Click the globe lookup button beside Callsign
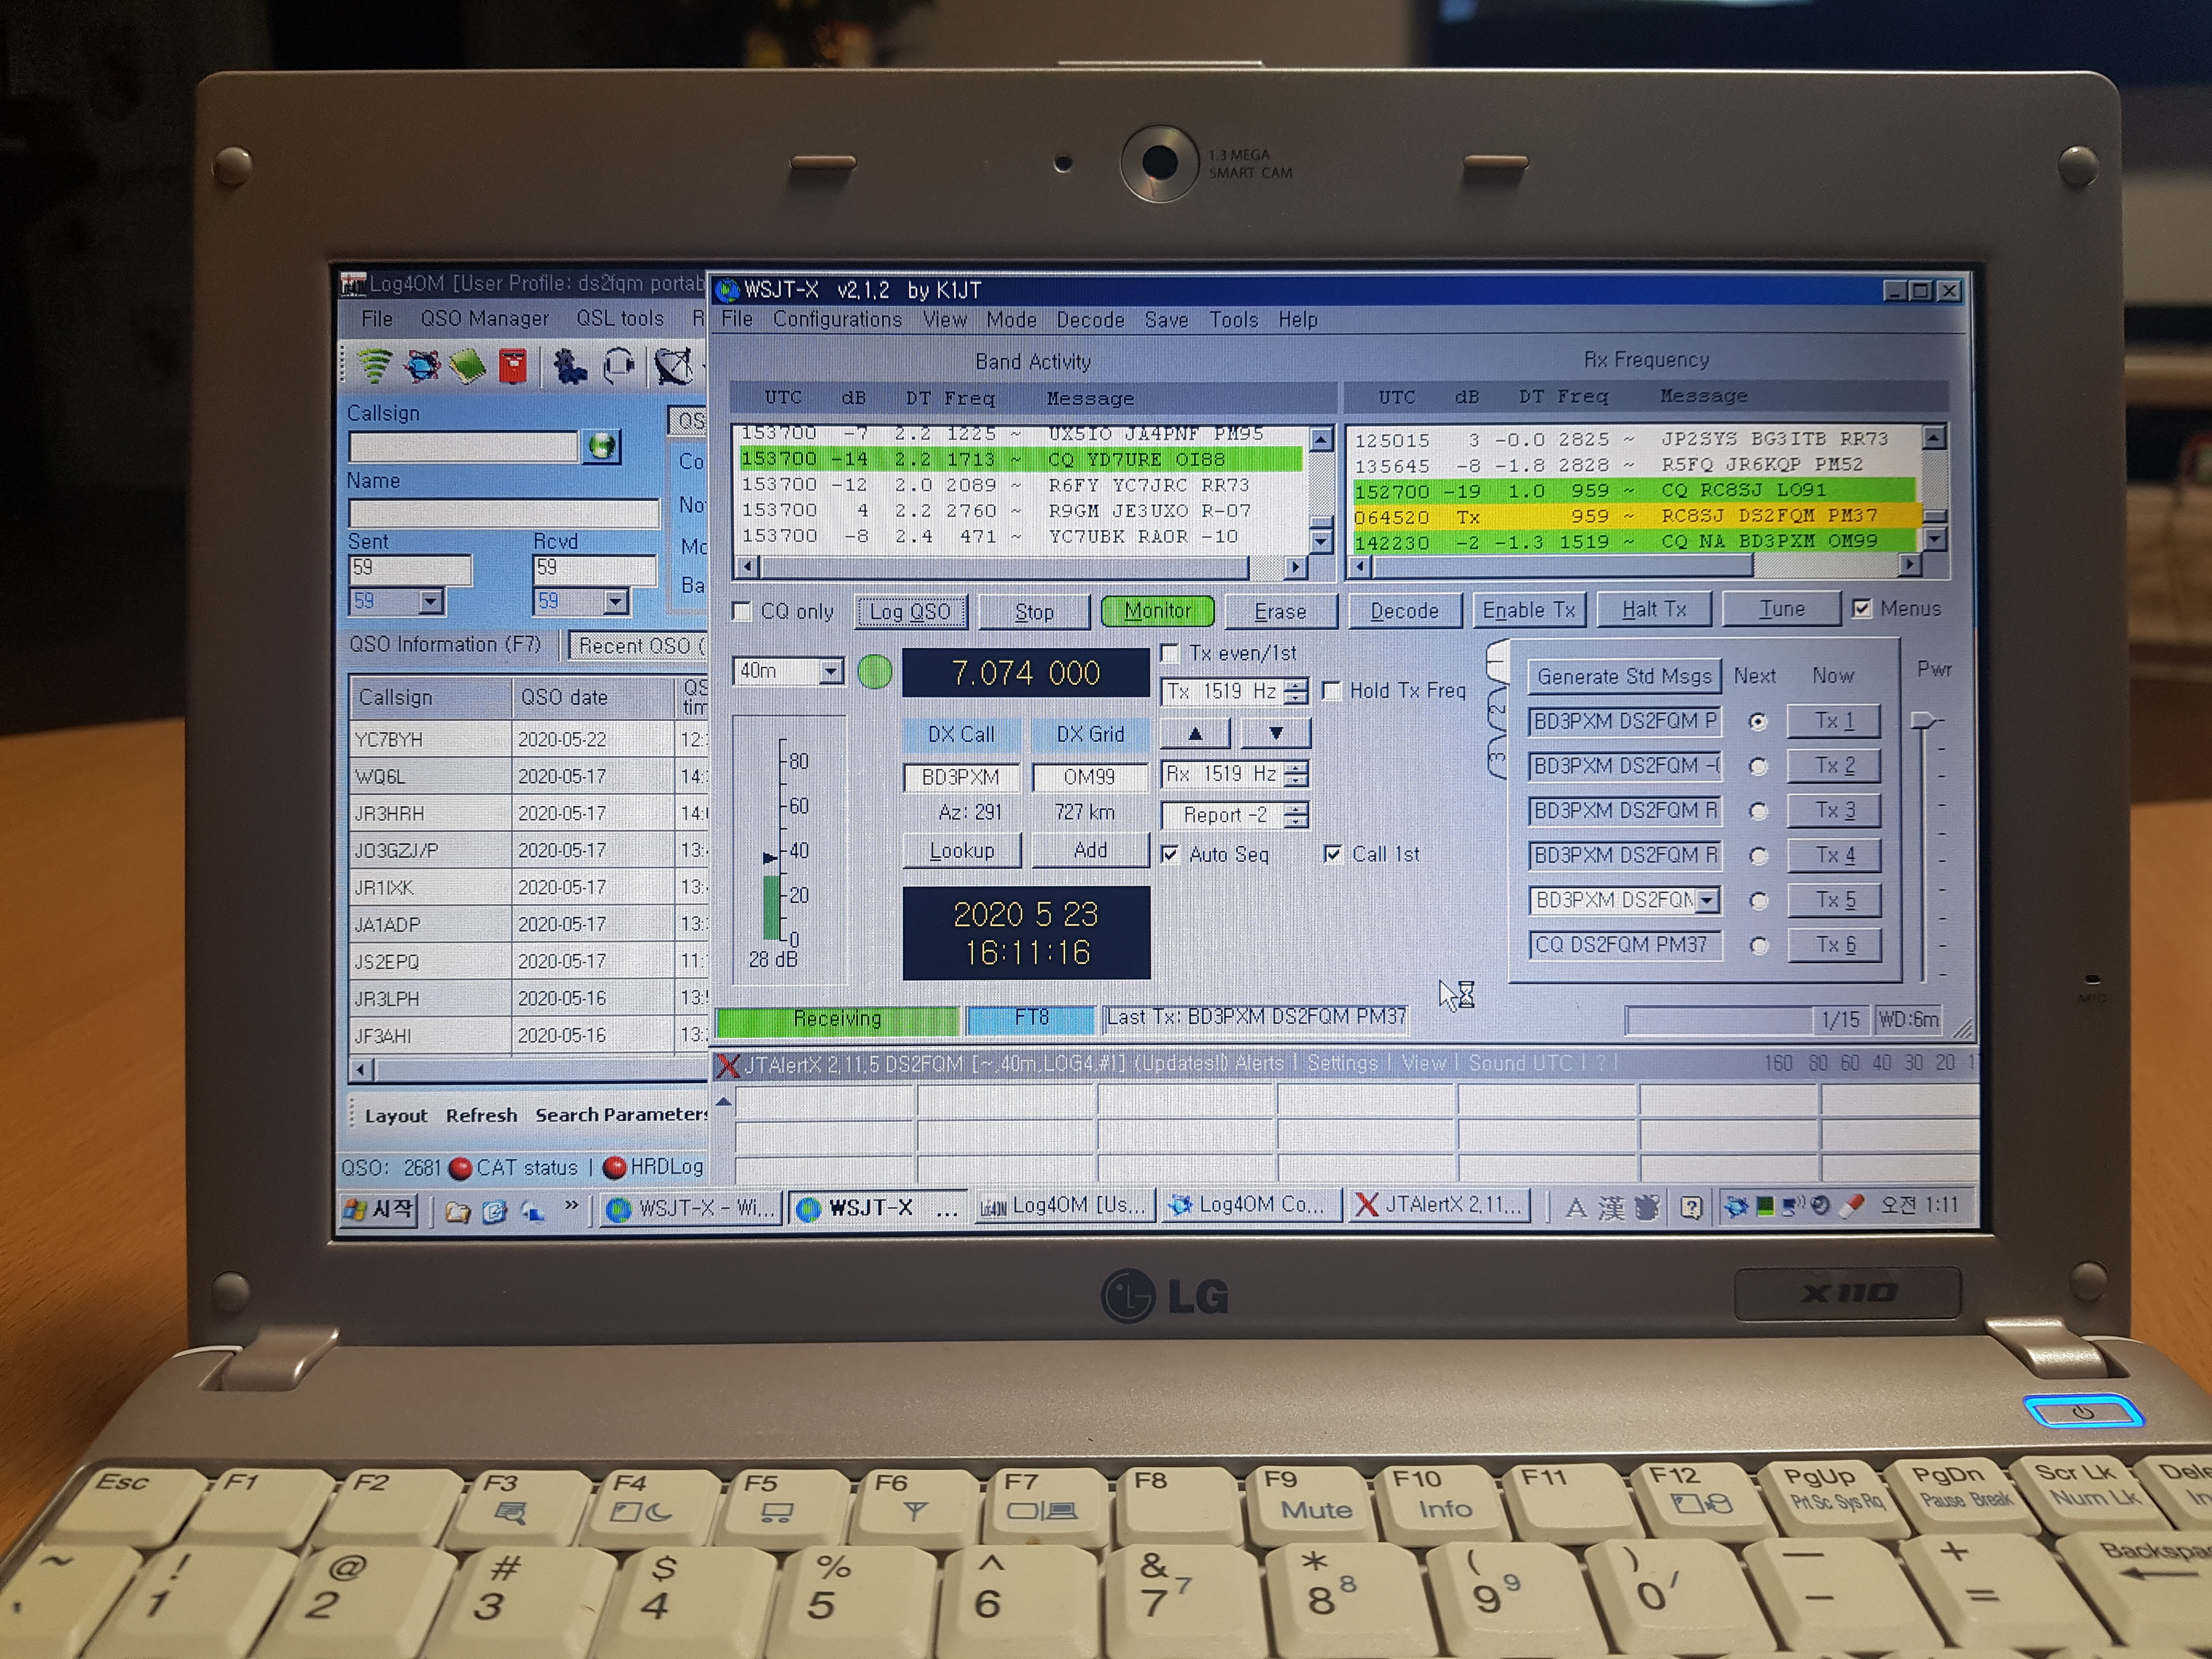This screenshot has width=2212, height=1659. tap(602, 446)
